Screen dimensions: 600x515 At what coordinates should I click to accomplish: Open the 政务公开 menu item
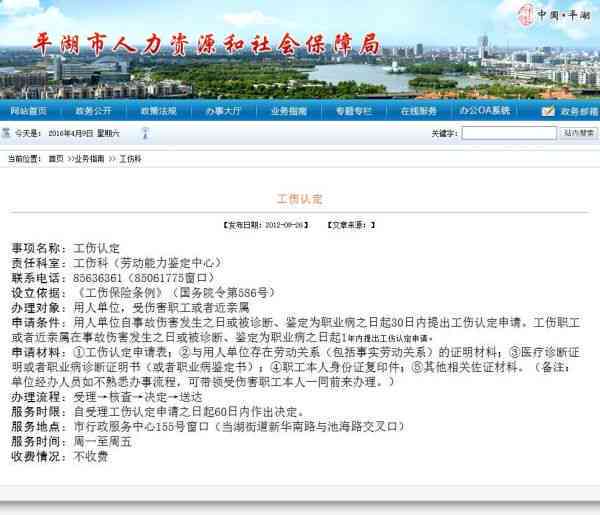point(94,111)
